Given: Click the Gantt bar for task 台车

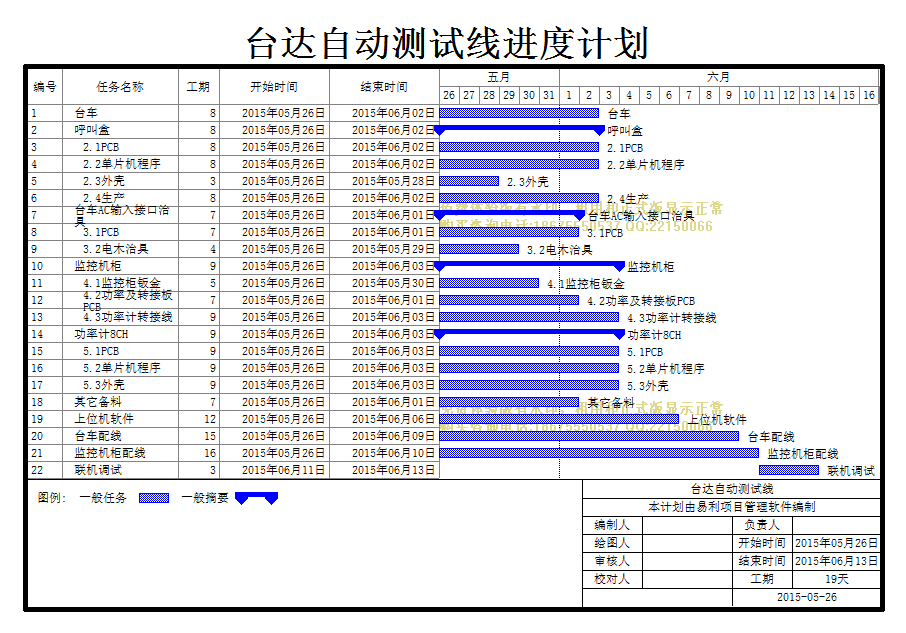Looking at the screenshot, I should pos(519,113).
